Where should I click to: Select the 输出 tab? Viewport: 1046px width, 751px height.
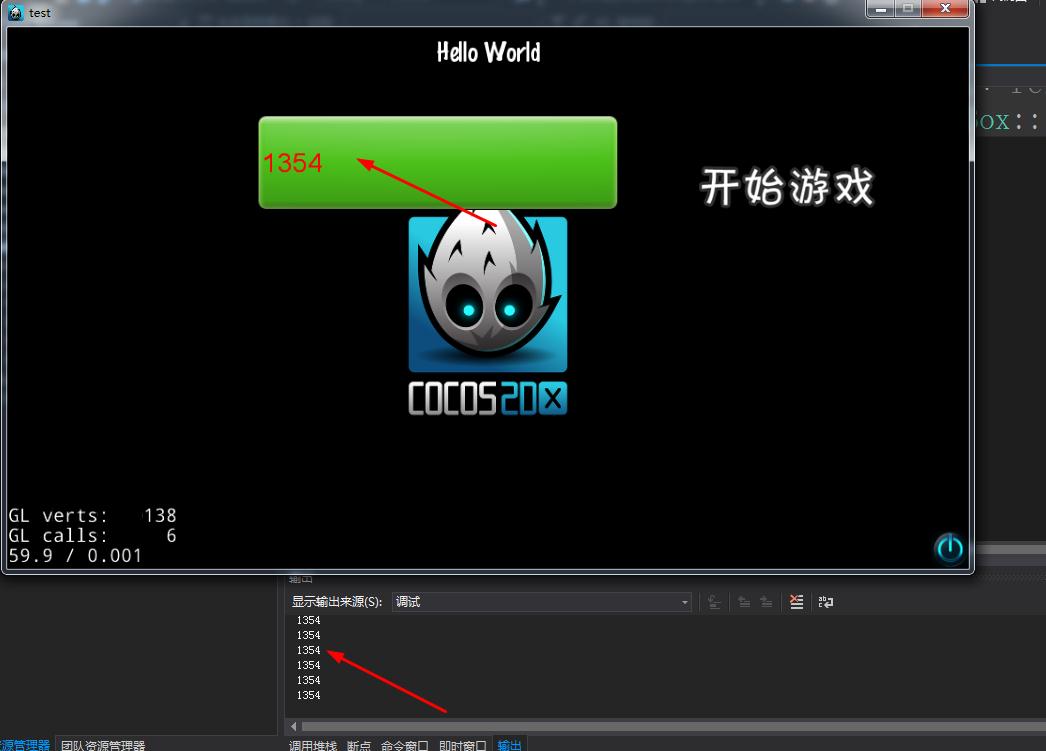509,745
